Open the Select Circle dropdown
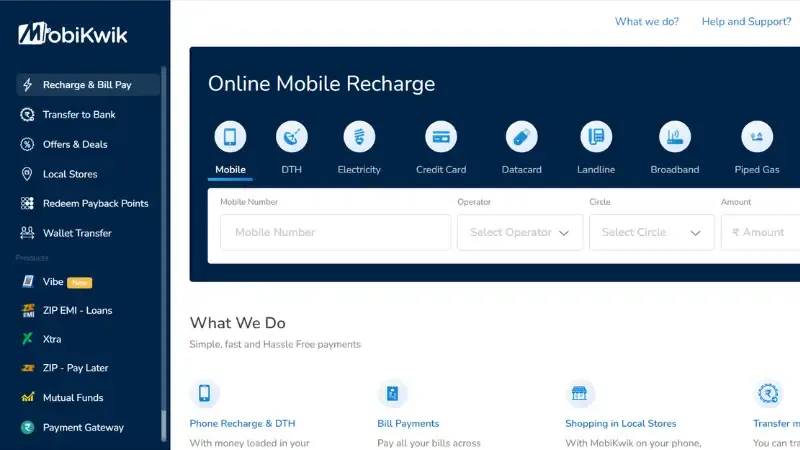This screenshot has height=450, width=800. tap(652, 233)
